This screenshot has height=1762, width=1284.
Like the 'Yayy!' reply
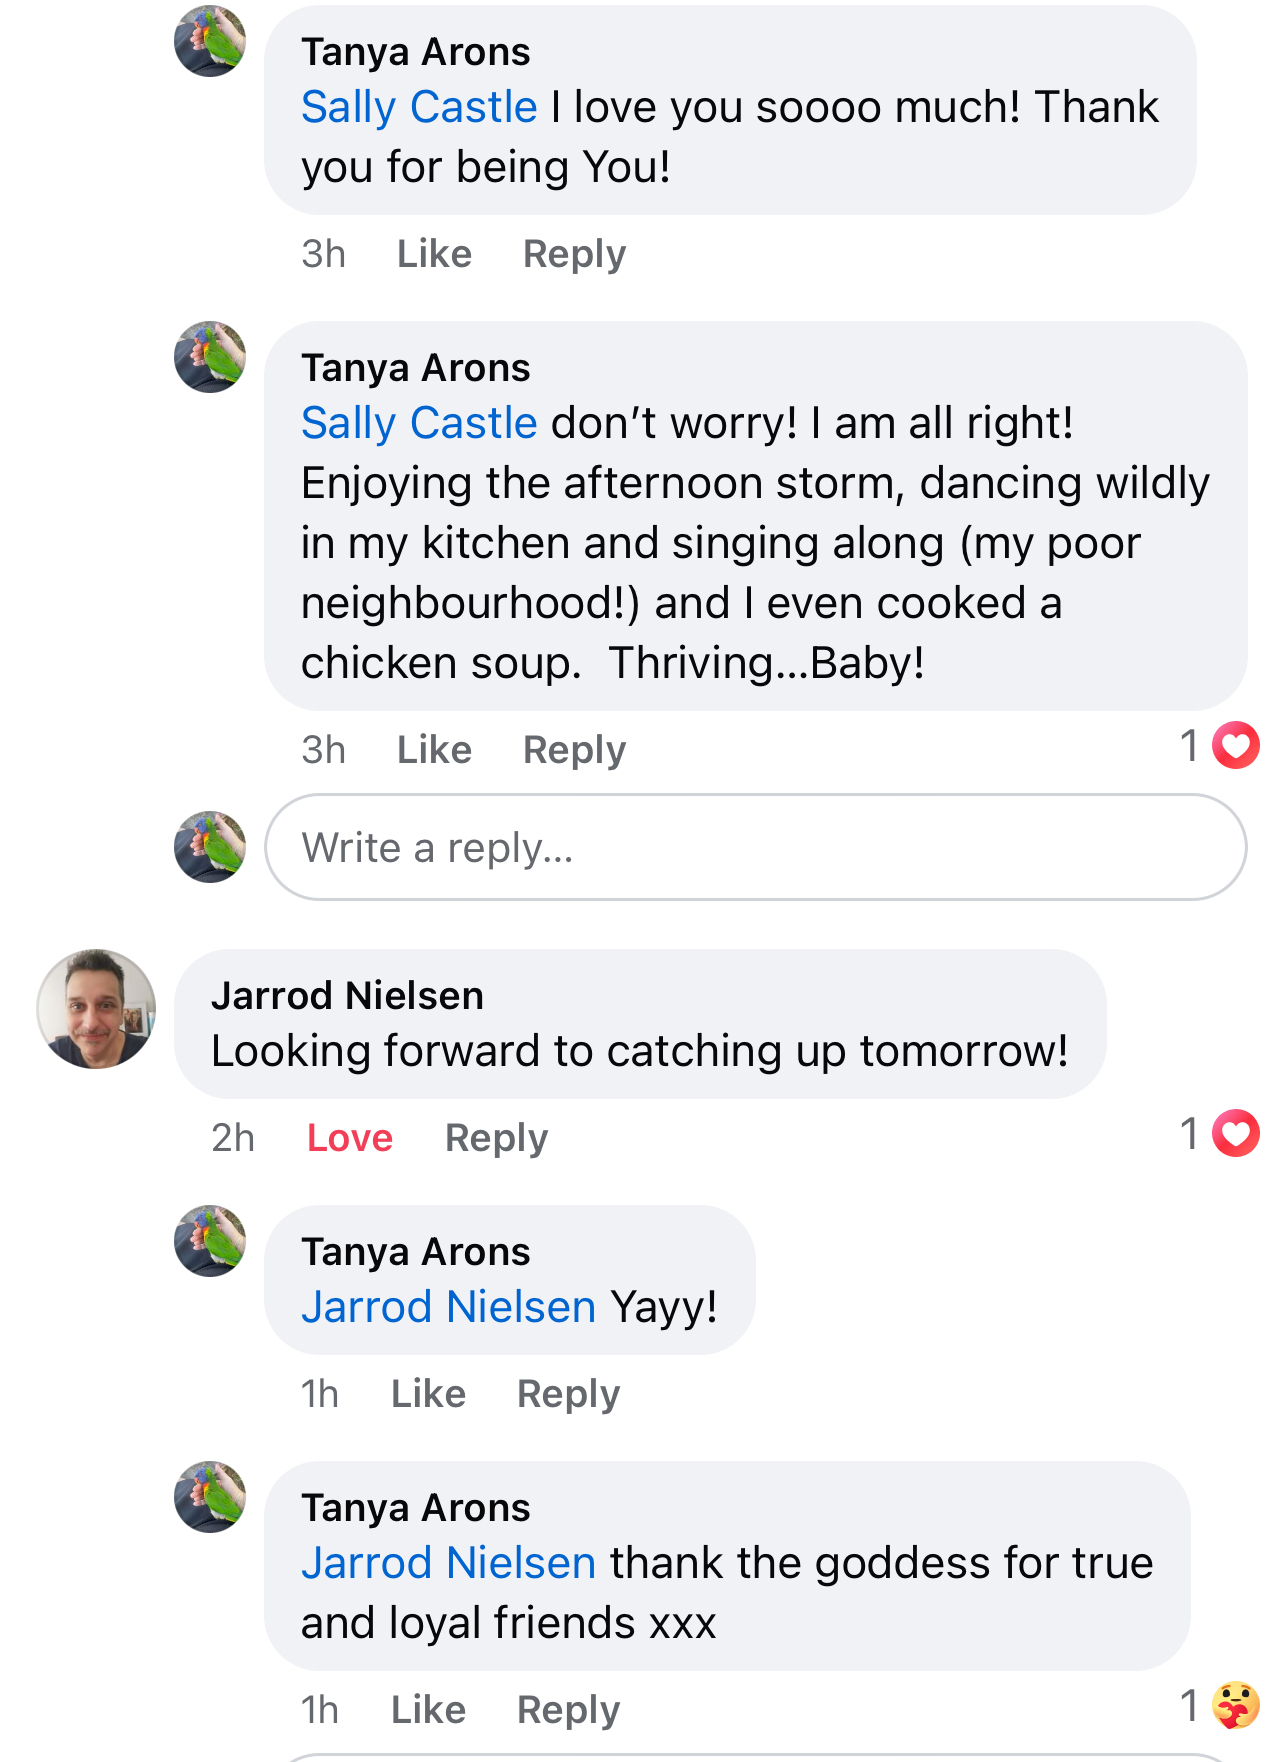pyautogui.click(x=428, y=1394)
